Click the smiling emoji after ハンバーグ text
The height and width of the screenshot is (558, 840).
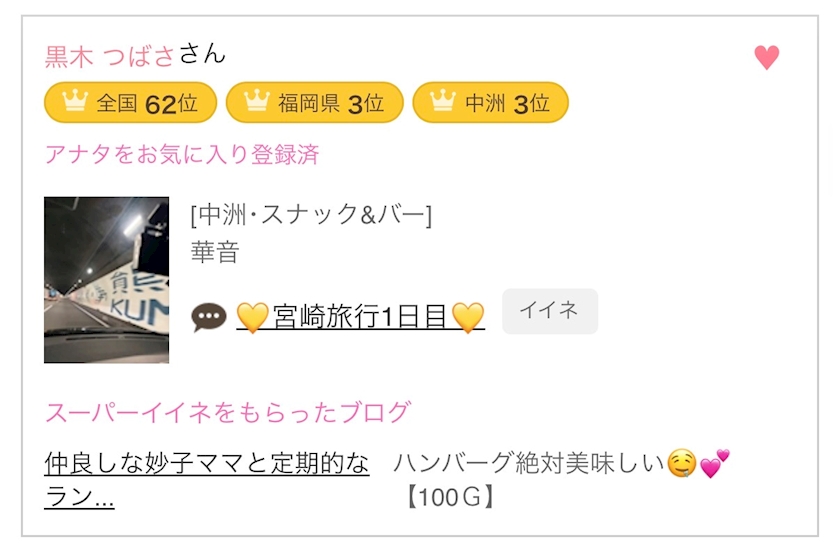pyautogui.click(x=682, y=465)
